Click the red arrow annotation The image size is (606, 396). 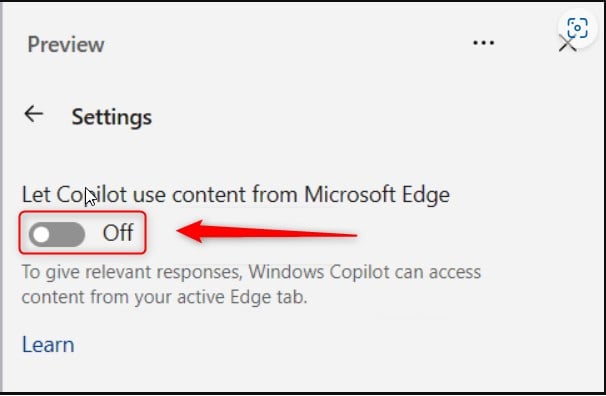tap(266, 232)
